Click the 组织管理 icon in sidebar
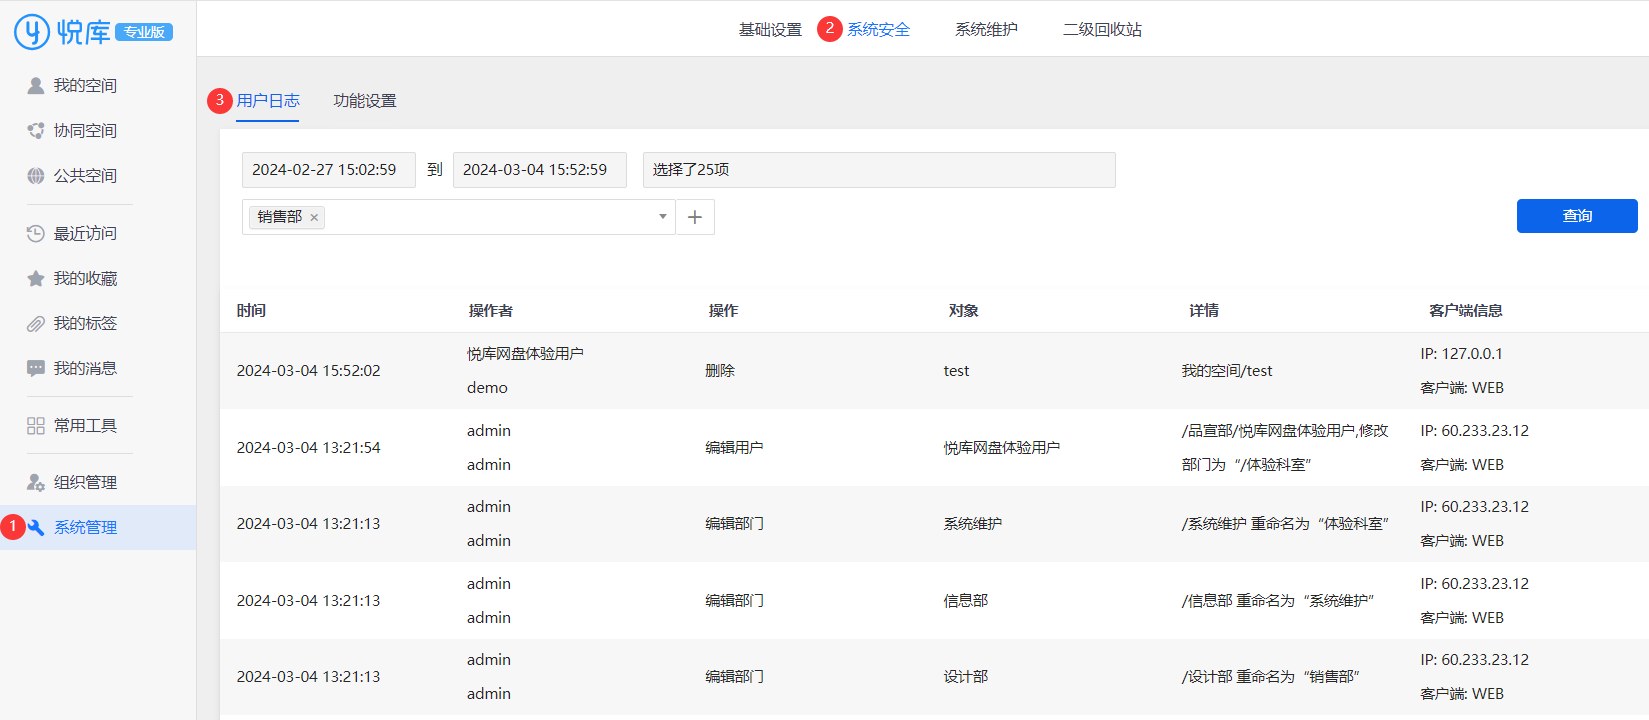The image size is (1649, 720). (36, 483)
